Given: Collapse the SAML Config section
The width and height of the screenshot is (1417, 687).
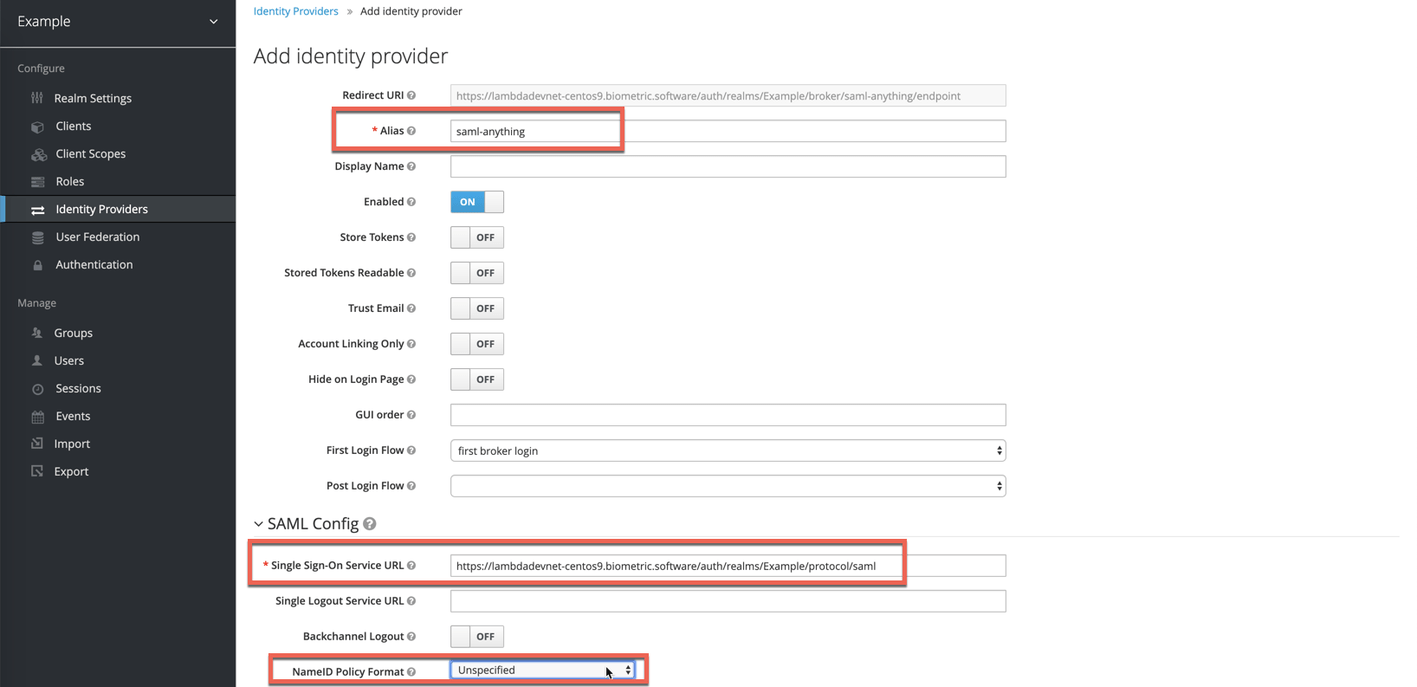Looking at the screenshot, I should 257,523.
